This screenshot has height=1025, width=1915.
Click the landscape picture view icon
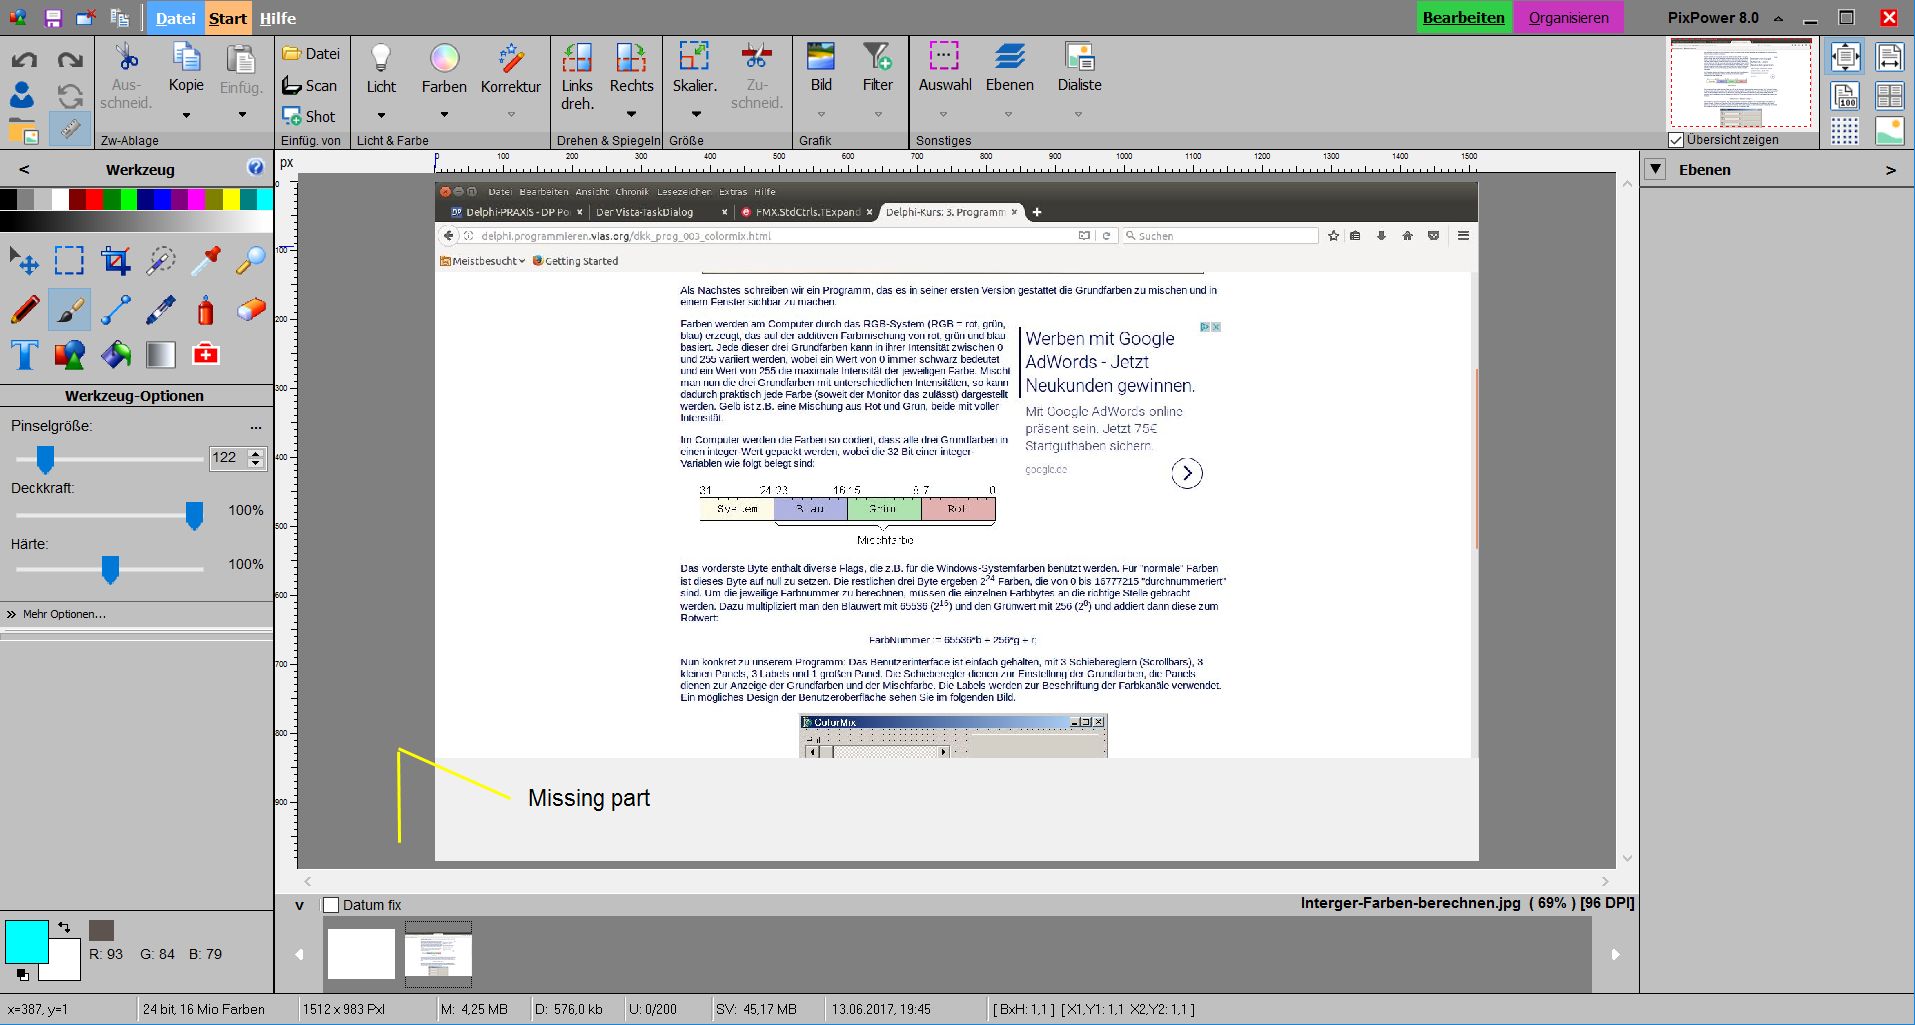[x=1889, y=131]
